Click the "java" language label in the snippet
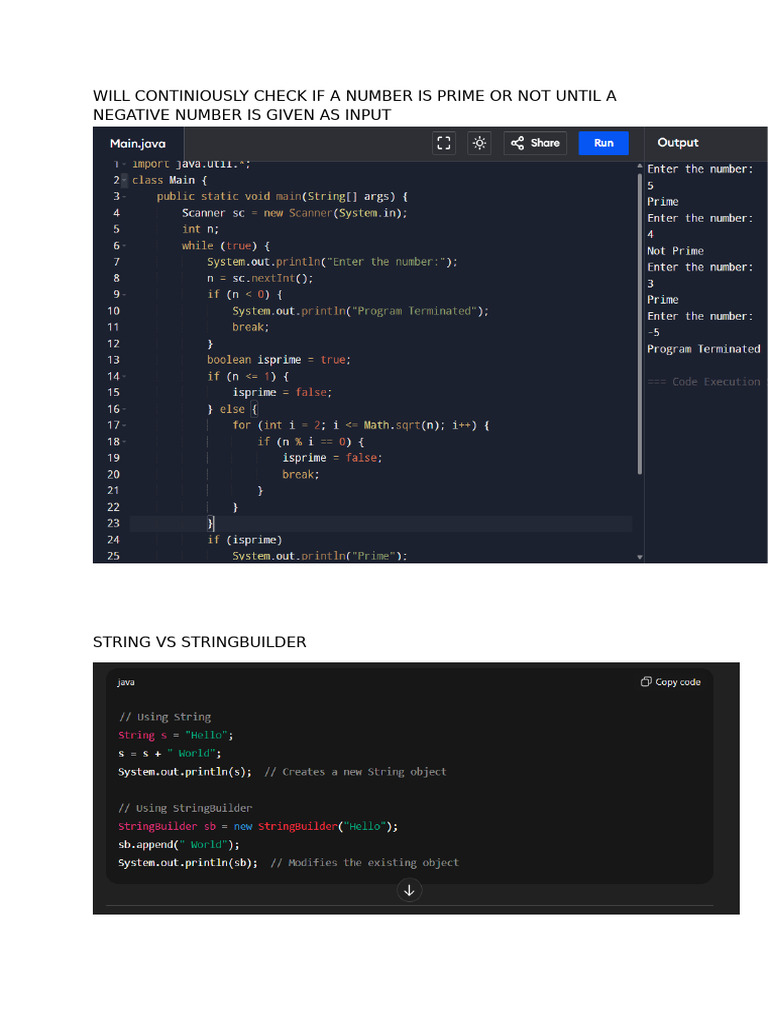Screen dimensions: 768x1024 click(126, 682)
